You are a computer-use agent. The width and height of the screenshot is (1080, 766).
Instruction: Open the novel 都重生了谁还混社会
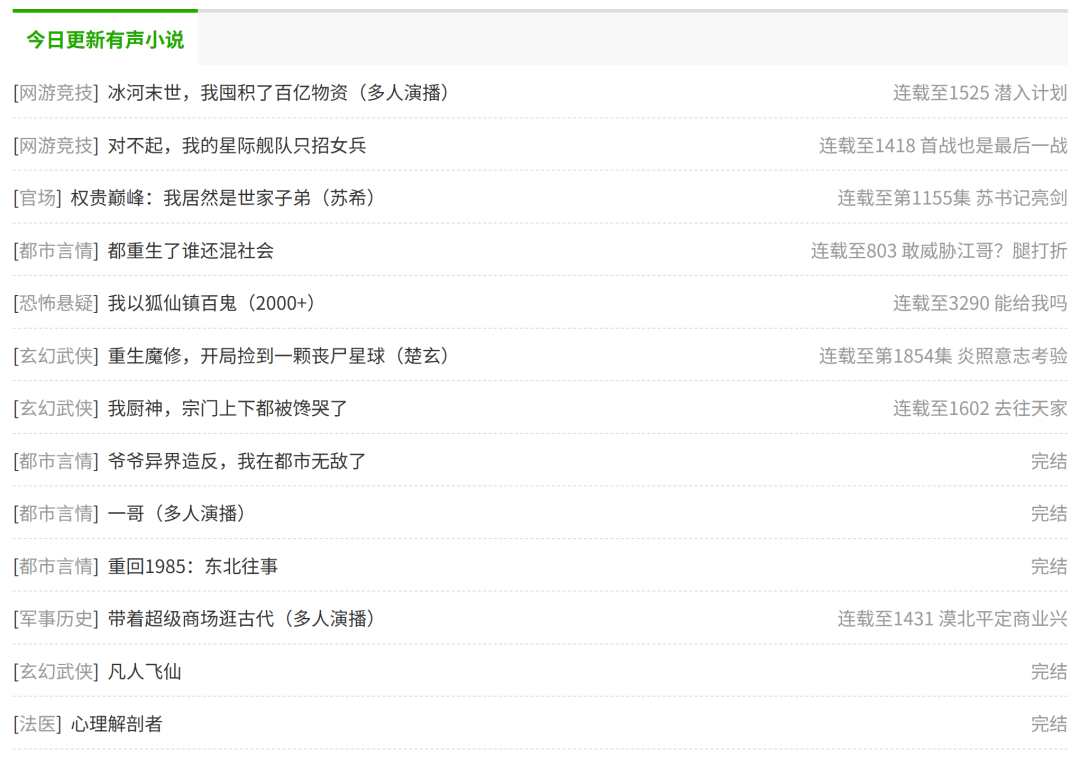pos(191,251)
